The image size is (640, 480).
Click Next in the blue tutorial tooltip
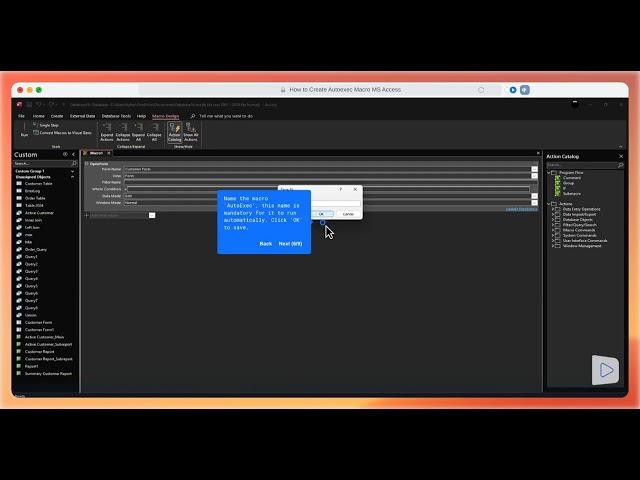(x=290, y=244)
